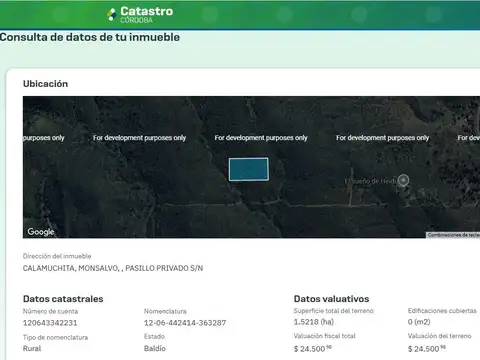Select the Baldío estado value
The image size is (480, 360).
[x=155, y=348]
